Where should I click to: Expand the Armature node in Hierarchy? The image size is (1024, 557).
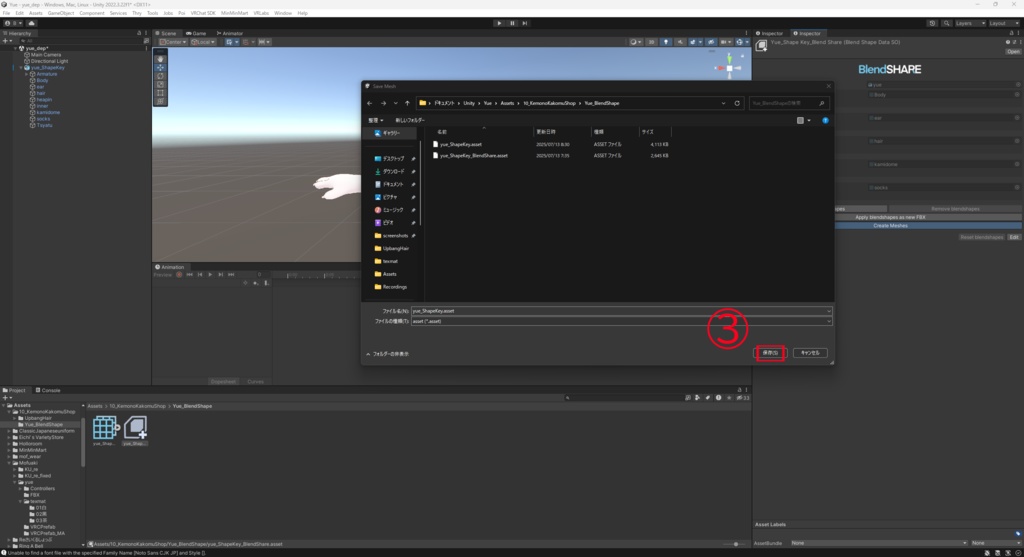(x=27, y=74)
